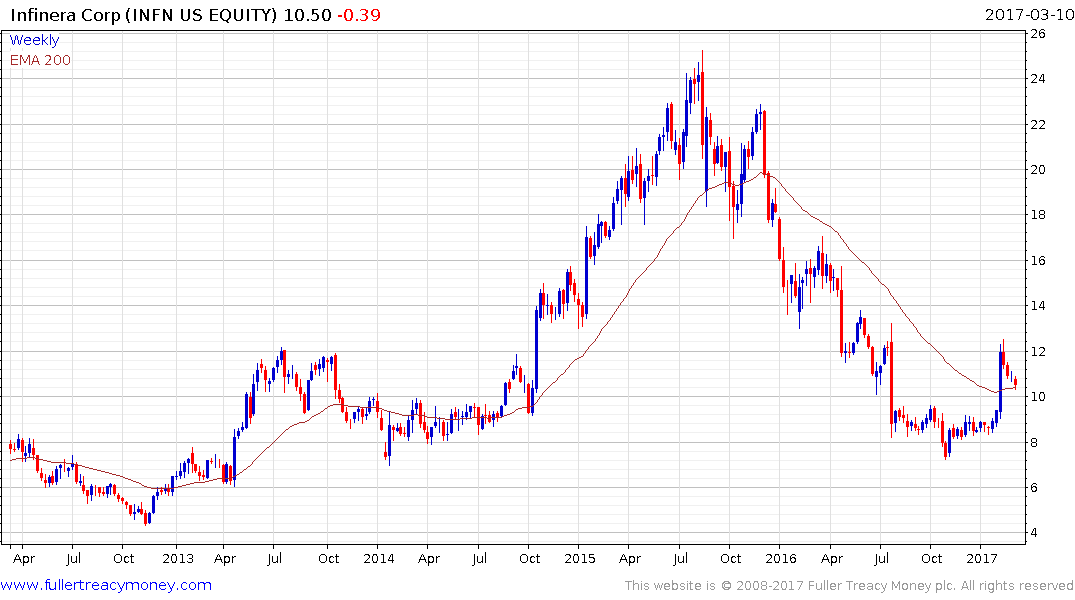
Task: Click the price change value -0.39
Action: click(359, 14)
